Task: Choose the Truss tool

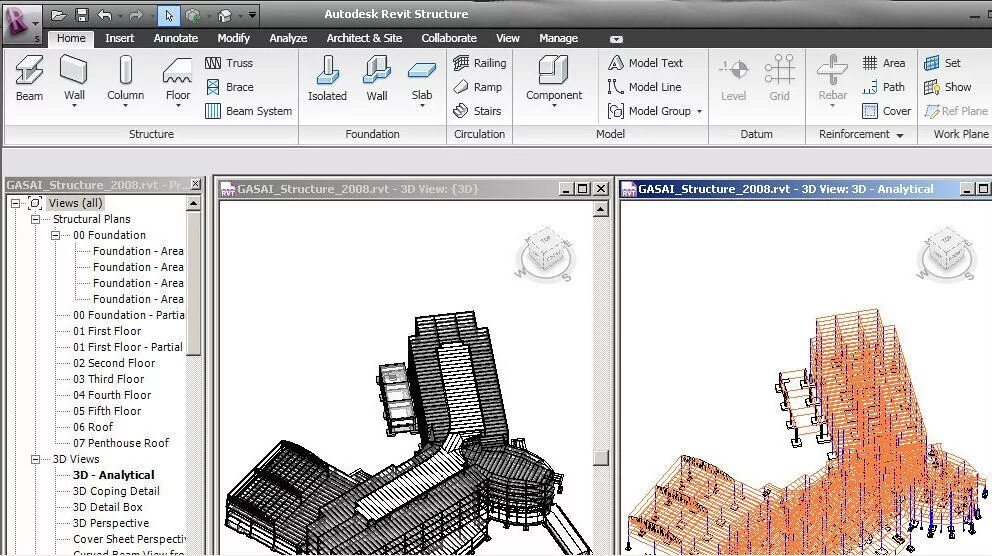Action: coord(229,63)
